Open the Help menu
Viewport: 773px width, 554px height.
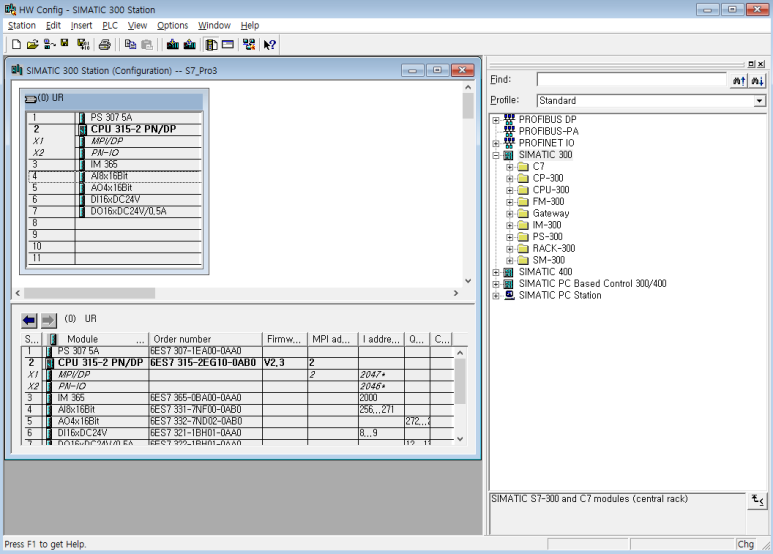(250, 26)
